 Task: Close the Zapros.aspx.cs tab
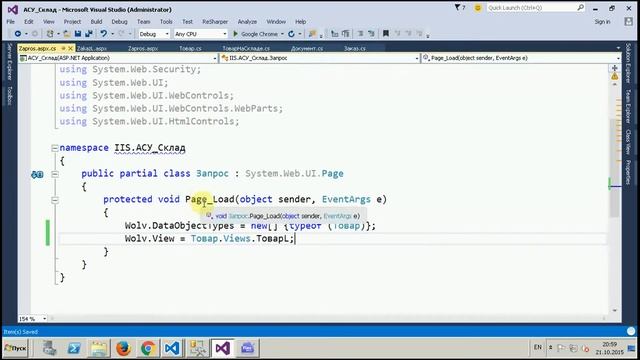[71, 48]
